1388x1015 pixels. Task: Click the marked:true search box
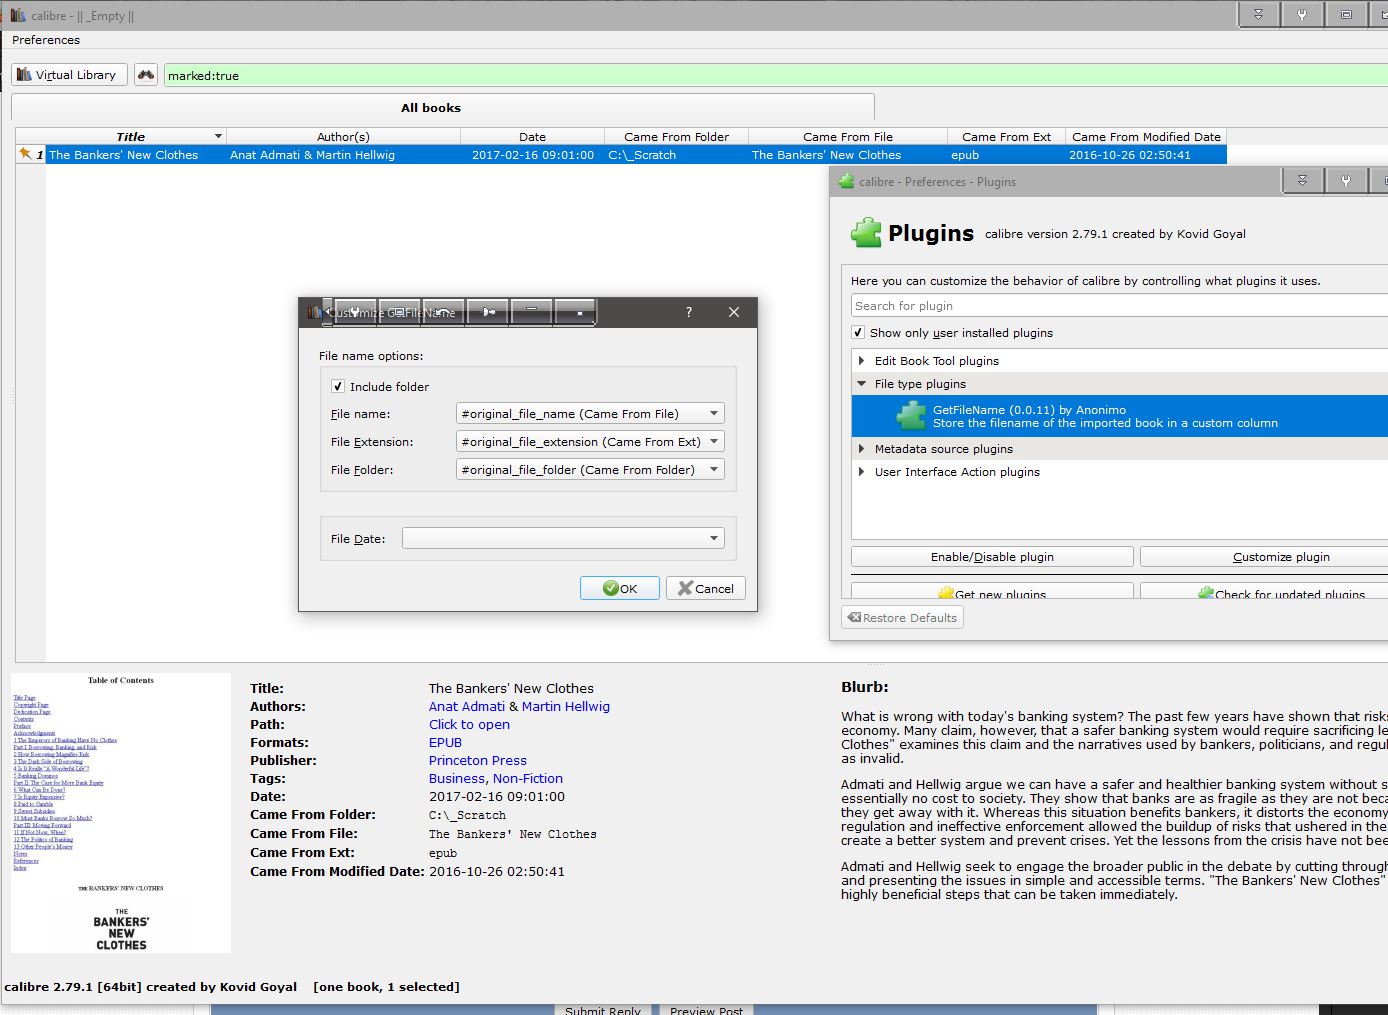coord(775,75)
